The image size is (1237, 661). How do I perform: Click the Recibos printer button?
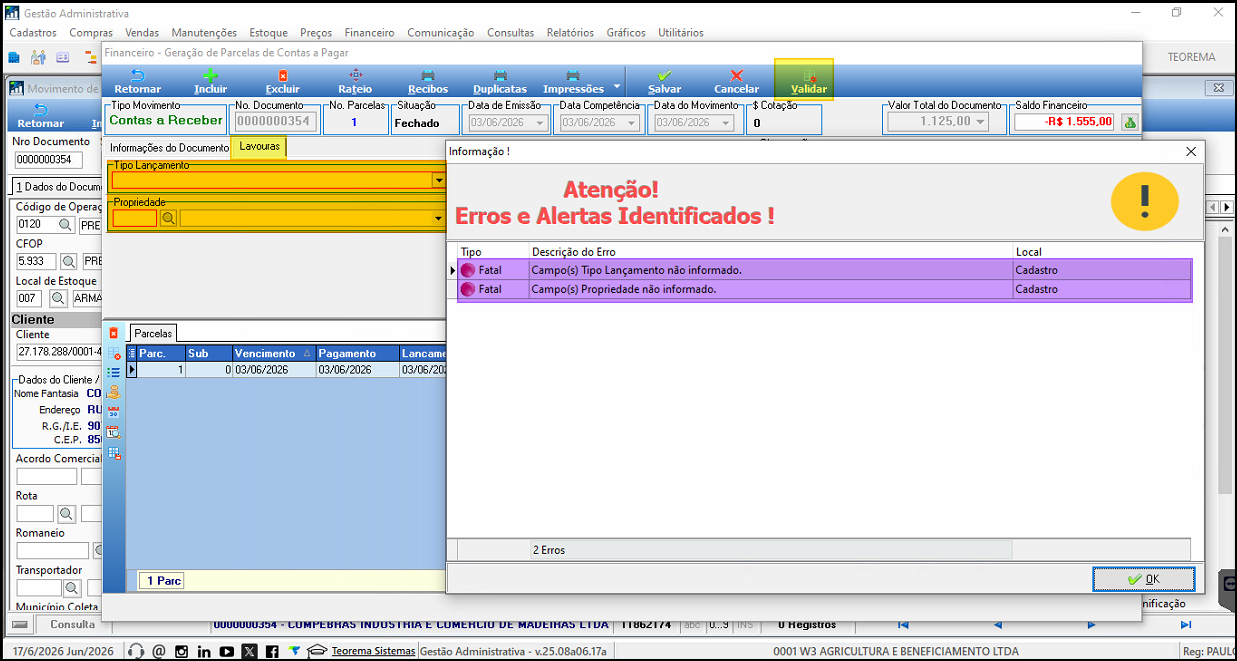click(x=428, y=82)
